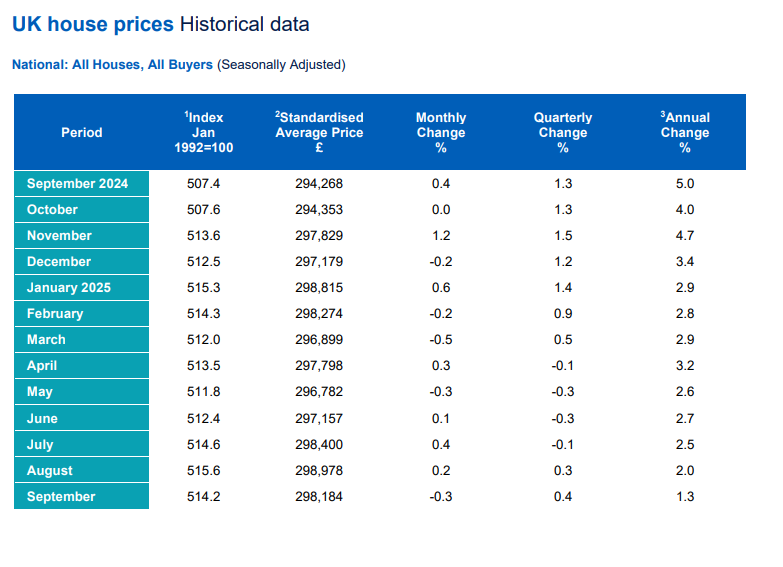
Task: Click the 'UK house prices' title heading
Action: tap(93, 24)
